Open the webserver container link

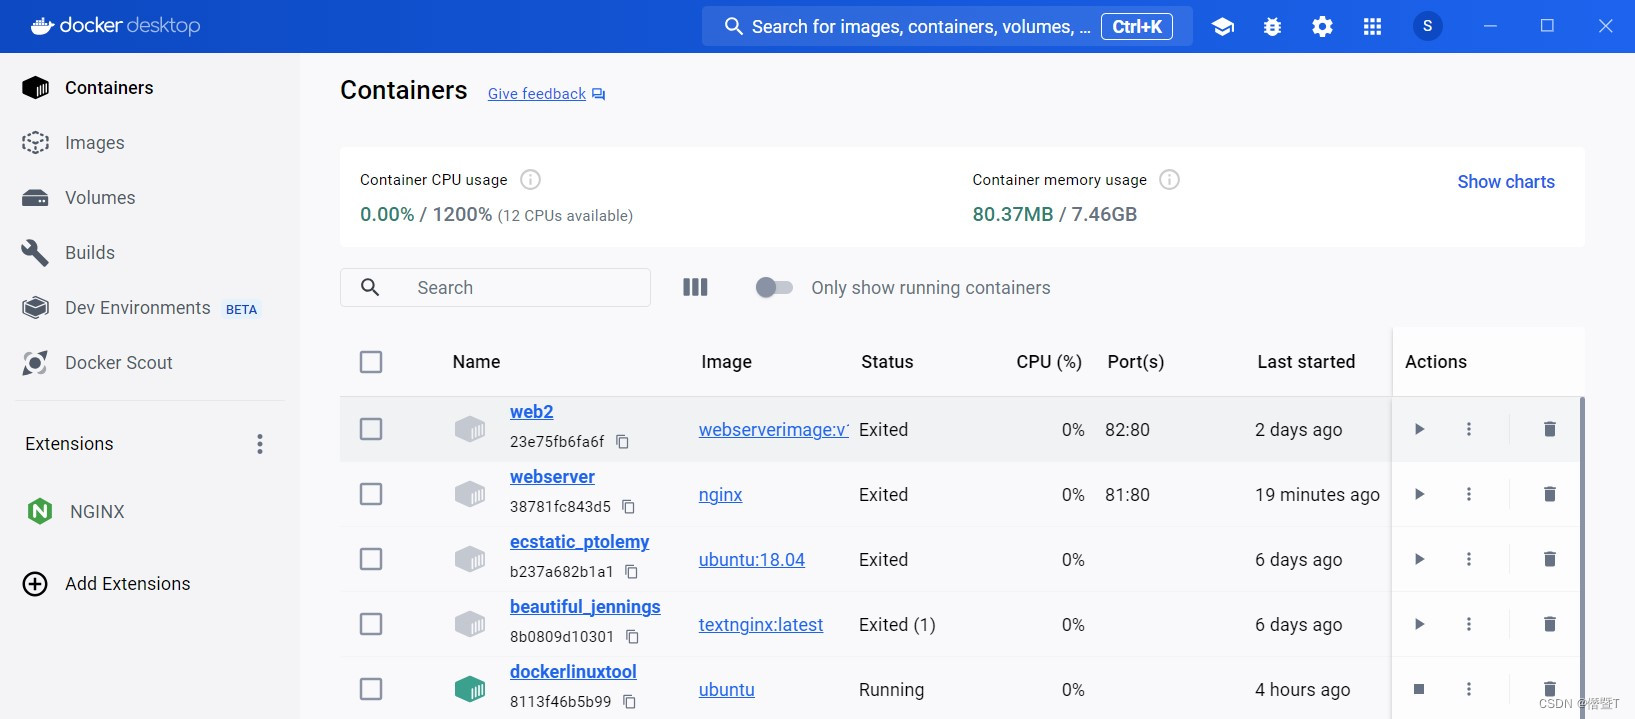(x=552, y=477)
